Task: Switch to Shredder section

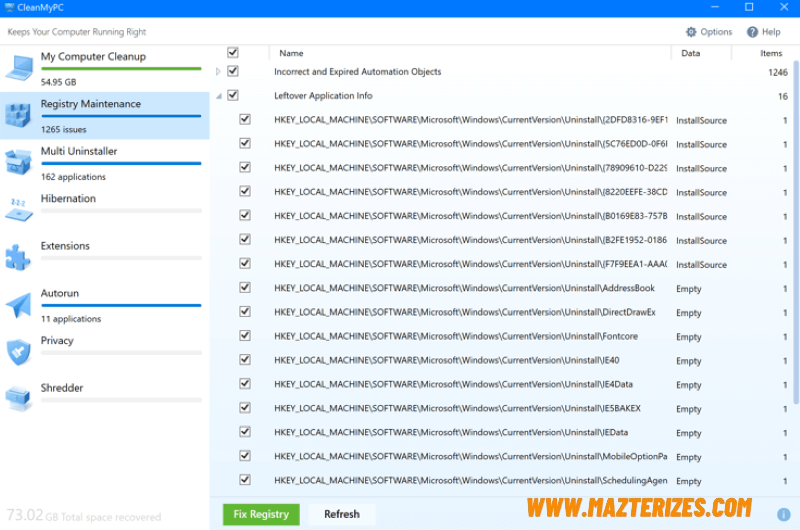Action: point(105,400)
